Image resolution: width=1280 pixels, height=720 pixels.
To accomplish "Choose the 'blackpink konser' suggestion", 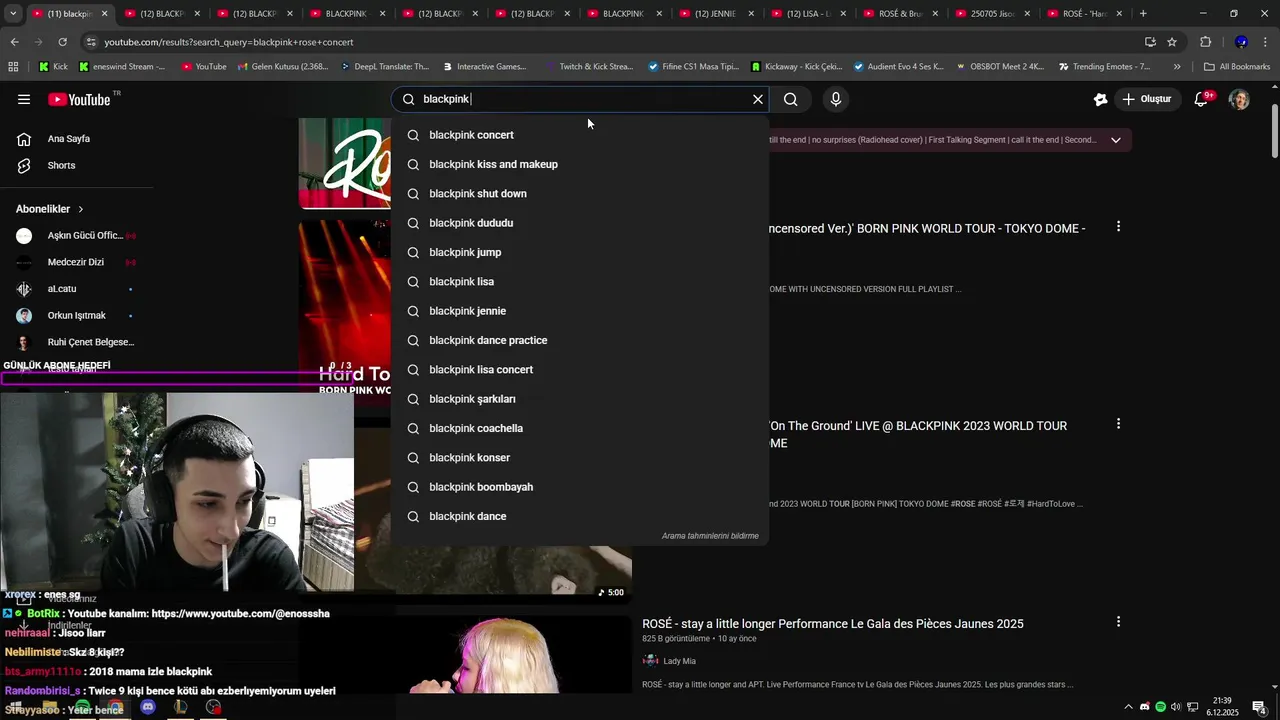I will (580, 458).
